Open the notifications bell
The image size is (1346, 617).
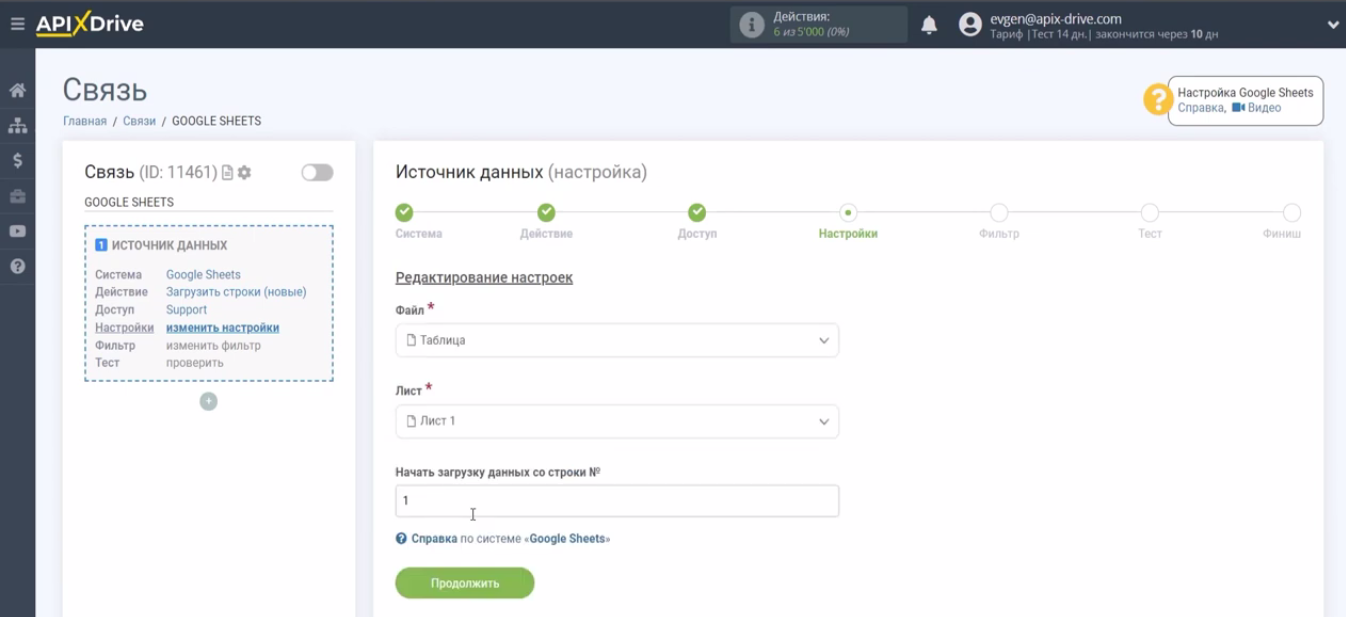click(x=929, y=25)
